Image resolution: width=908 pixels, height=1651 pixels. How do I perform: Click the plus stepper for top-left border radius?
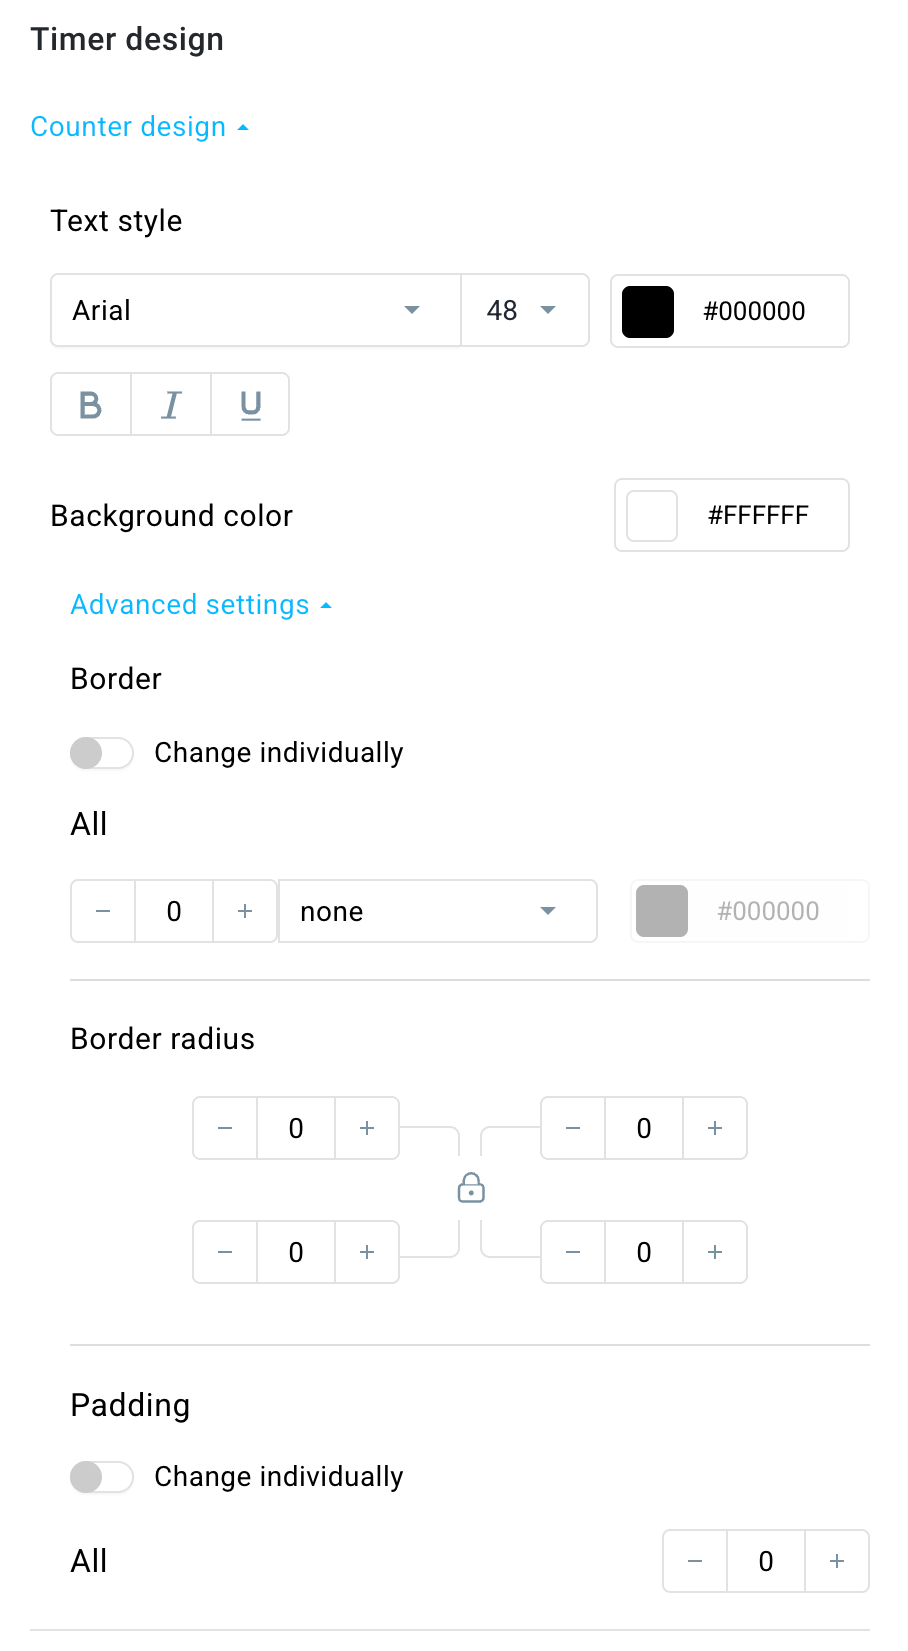367,1128
